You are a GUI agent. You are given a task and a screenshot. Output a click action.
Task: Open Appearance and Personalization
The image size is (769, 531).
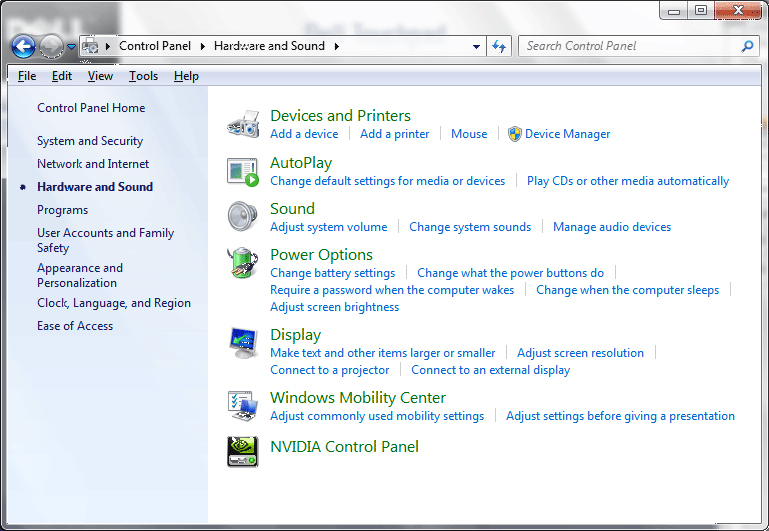point(80,275)
